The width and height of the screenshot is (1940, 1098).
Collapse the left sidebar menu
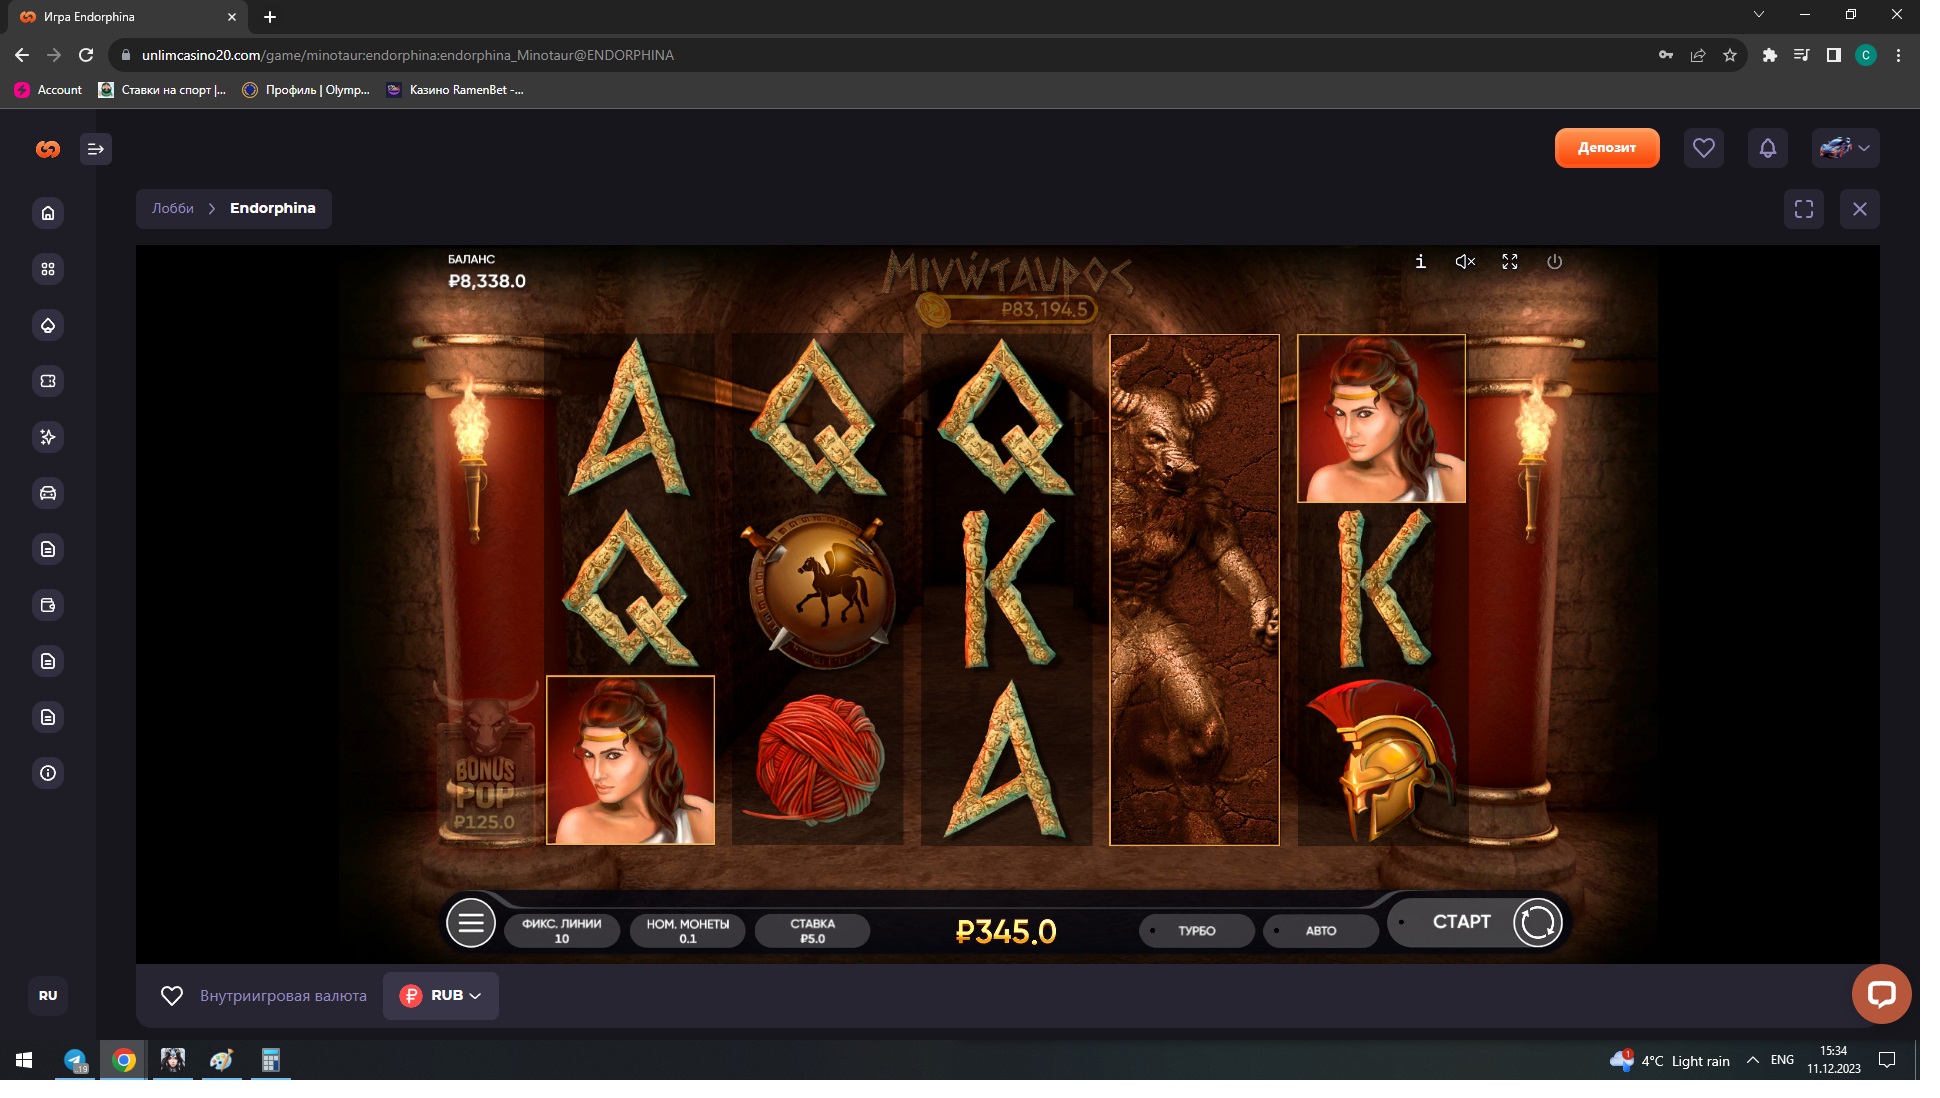click(x=96, y=149)
